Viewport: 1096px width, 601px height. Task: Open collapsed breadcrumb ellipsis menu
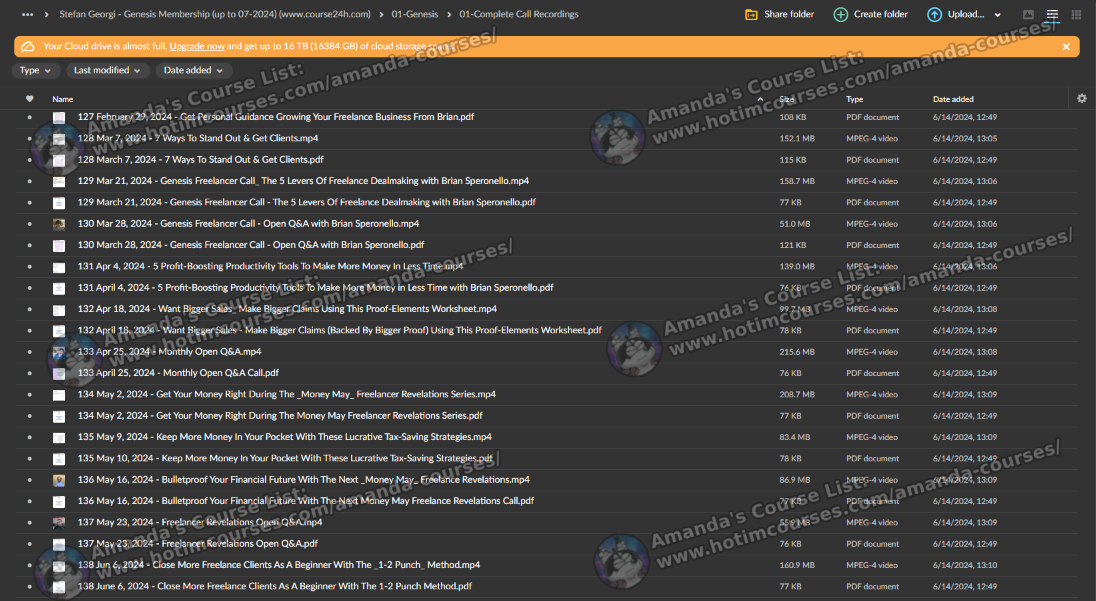click(27, 15)
